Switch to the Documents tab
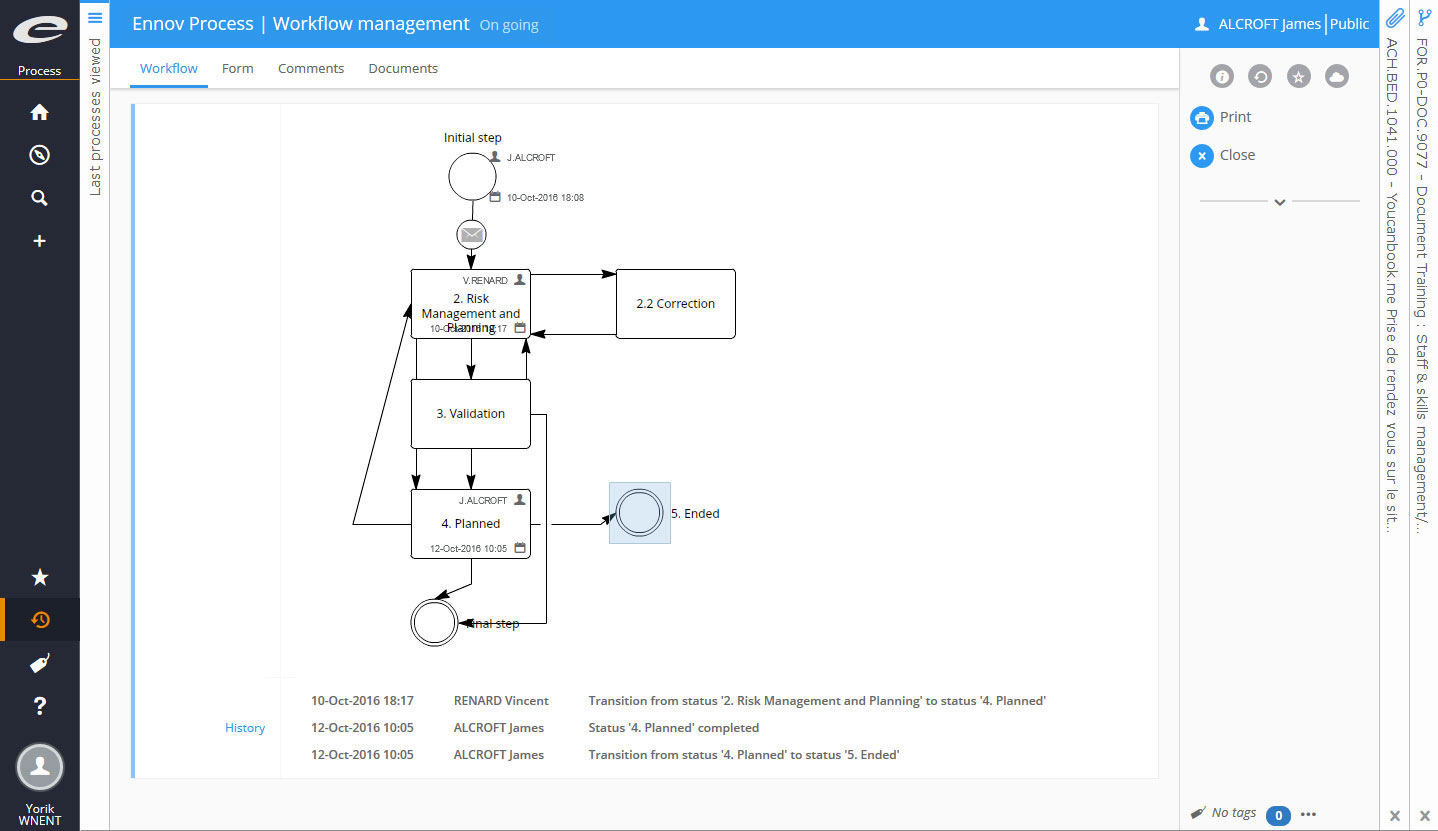This screenshot has height=831, width=1438. click(x=403, y=69)
